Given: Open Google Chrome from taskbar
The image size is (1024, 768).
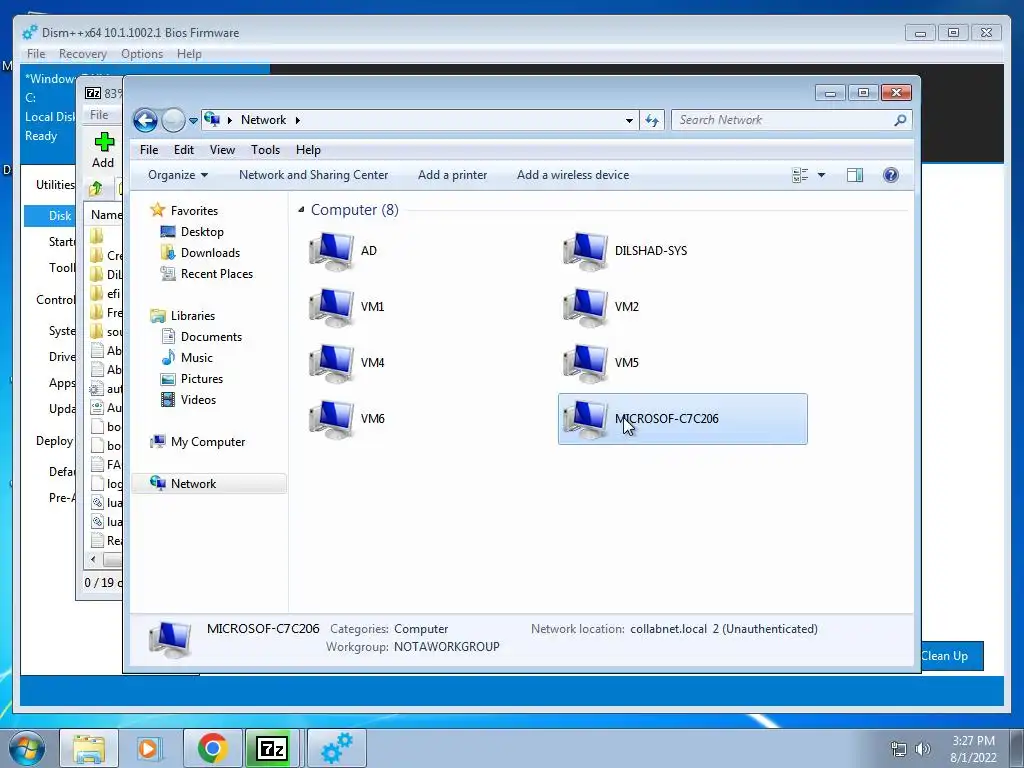Looking at the screenshot, I should [x=212, y=748].
